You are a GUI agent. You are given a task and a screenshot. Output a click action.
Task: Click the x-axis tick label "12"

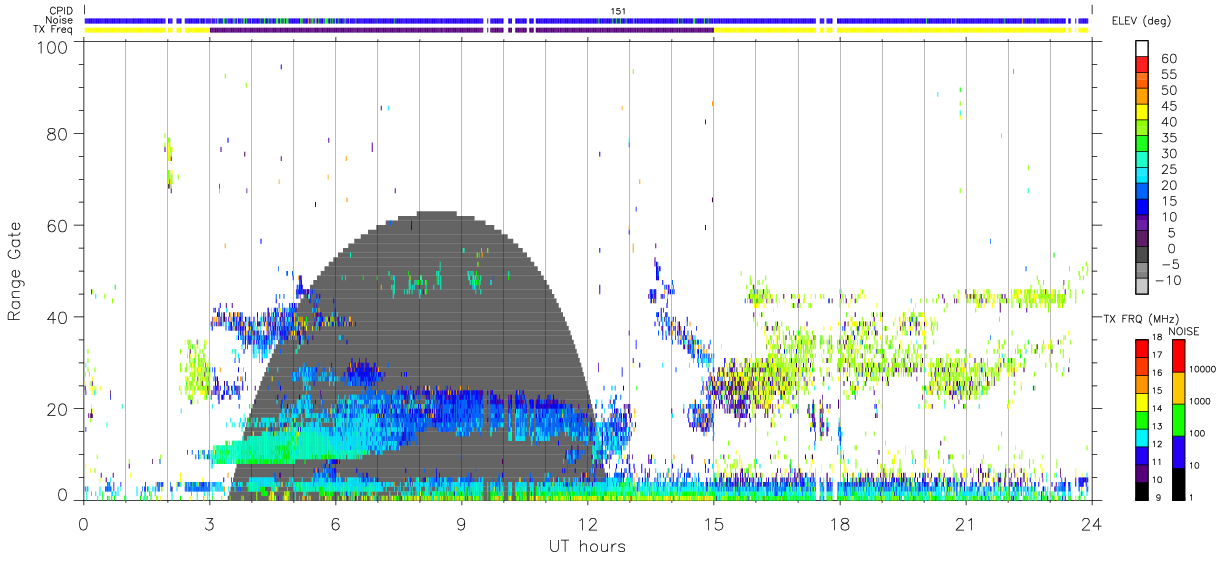point(588,524)
